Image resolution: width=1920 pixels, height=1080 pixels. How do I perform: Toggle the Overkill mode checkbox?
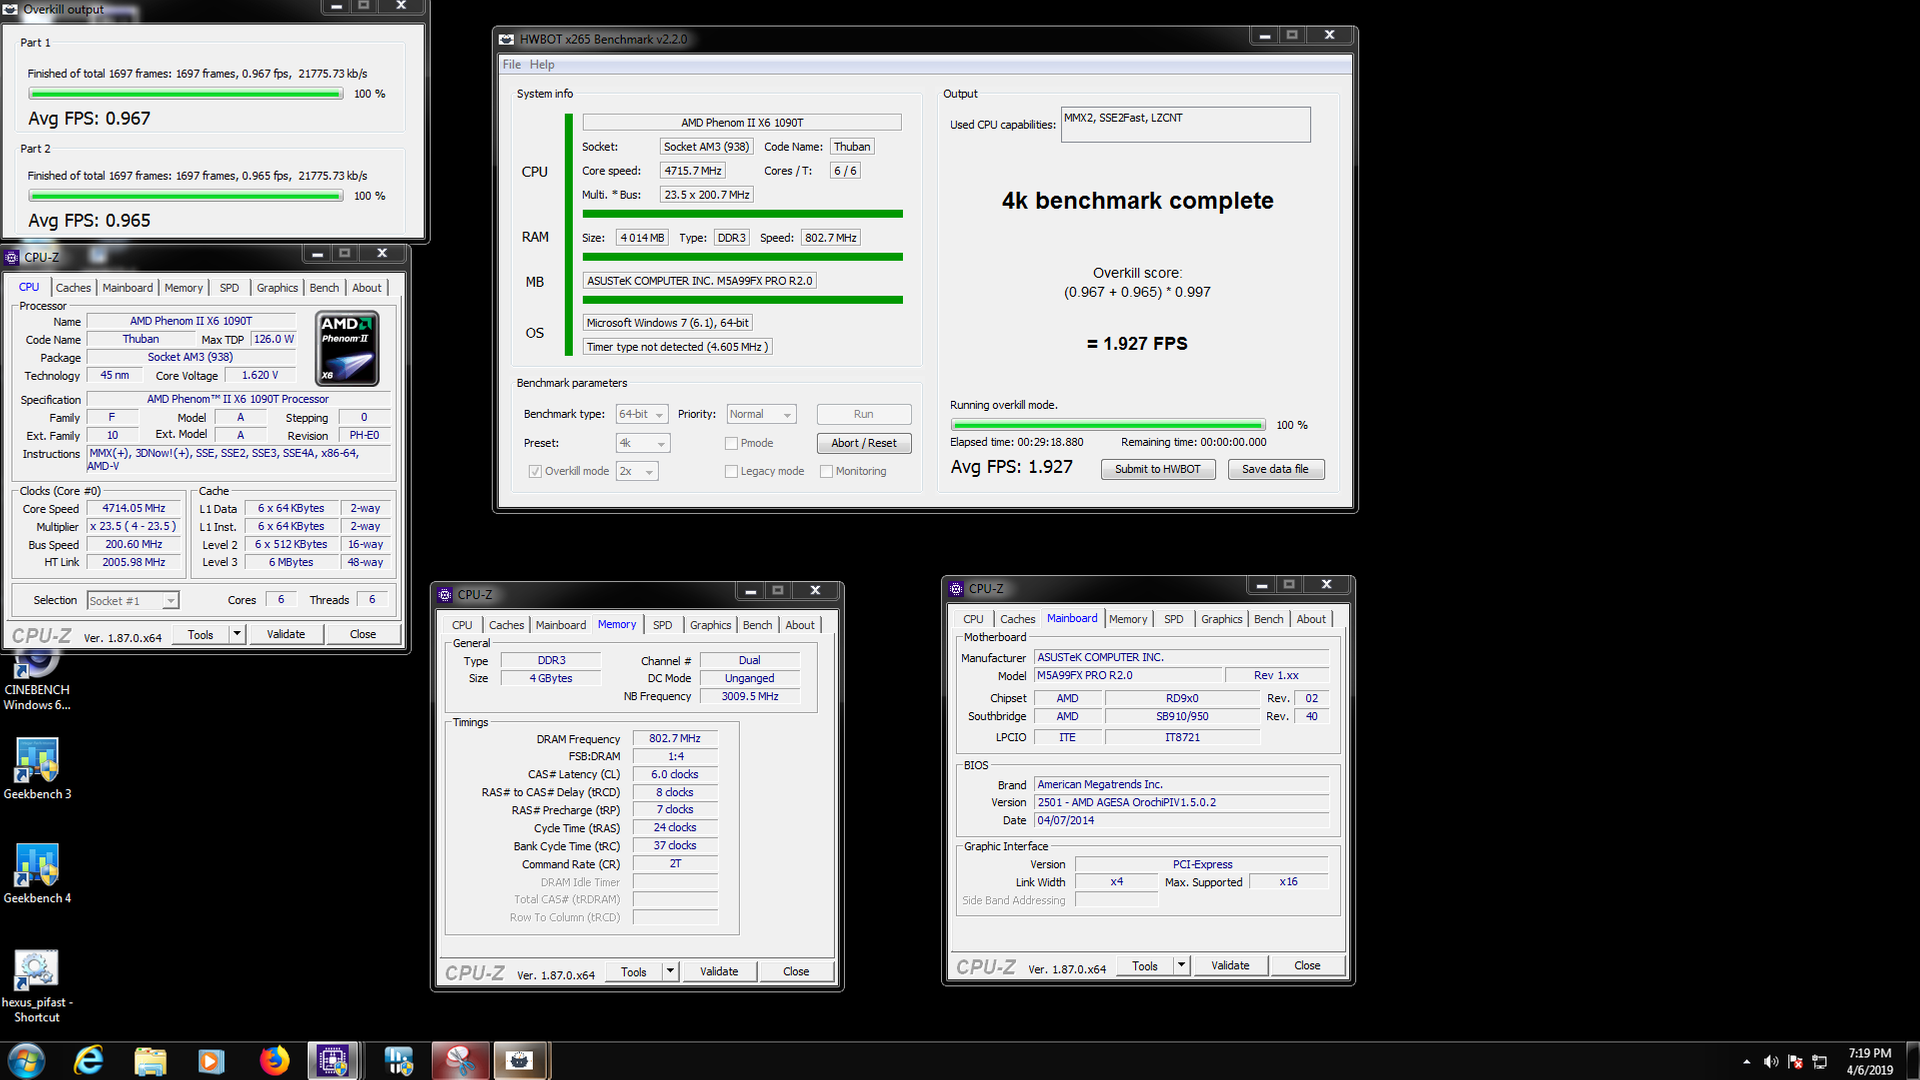pyautogui.click(x=535, y=471)
